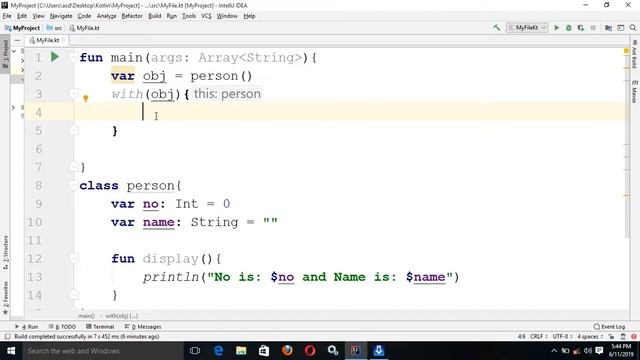This screenshot has width=640, height=360.
Task: Click the collapse dash icon in project panel header
Action: click(17, 40)
